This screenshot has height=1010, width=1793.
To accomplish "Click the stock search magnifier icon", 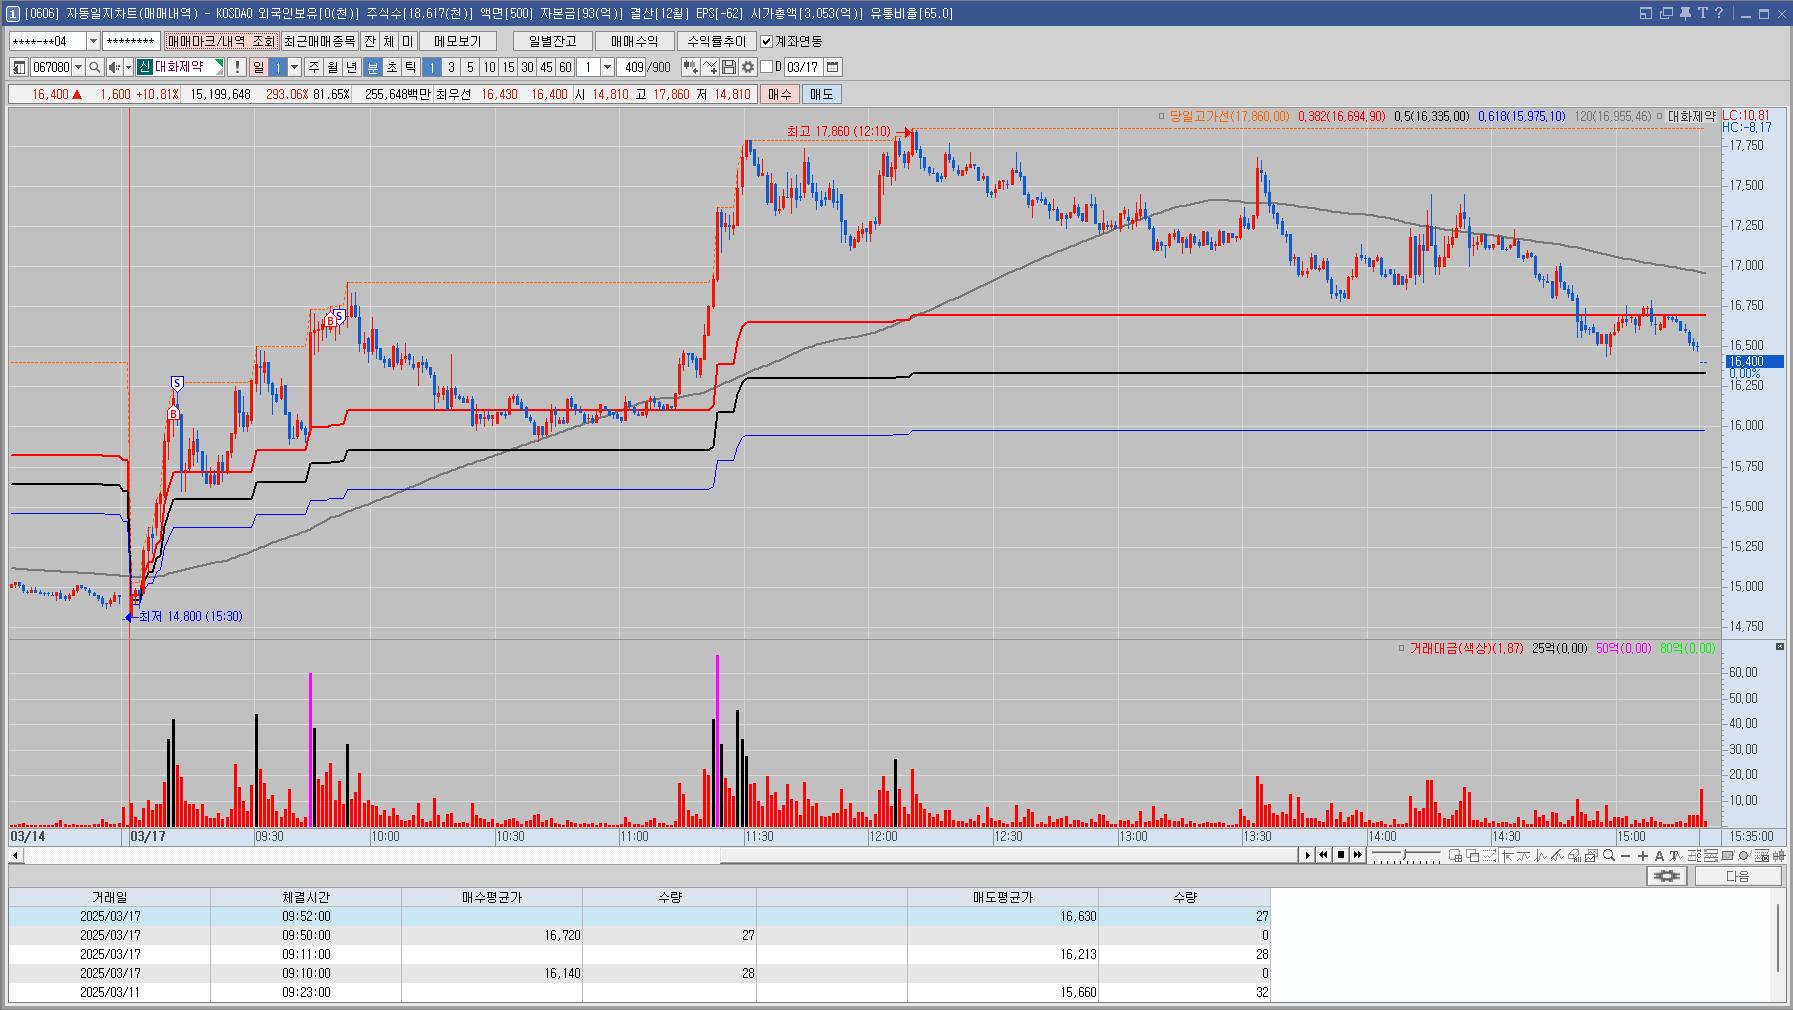I will [x=94, y=67].
